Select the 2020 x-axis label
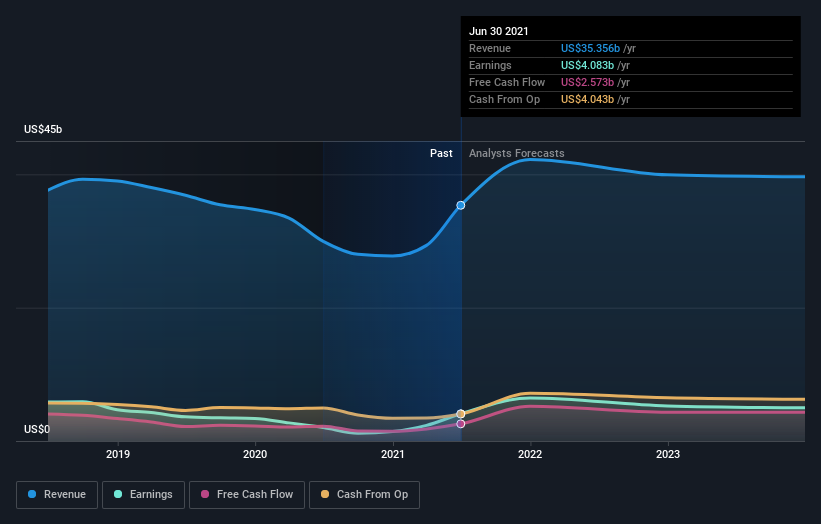 (255, 454)
